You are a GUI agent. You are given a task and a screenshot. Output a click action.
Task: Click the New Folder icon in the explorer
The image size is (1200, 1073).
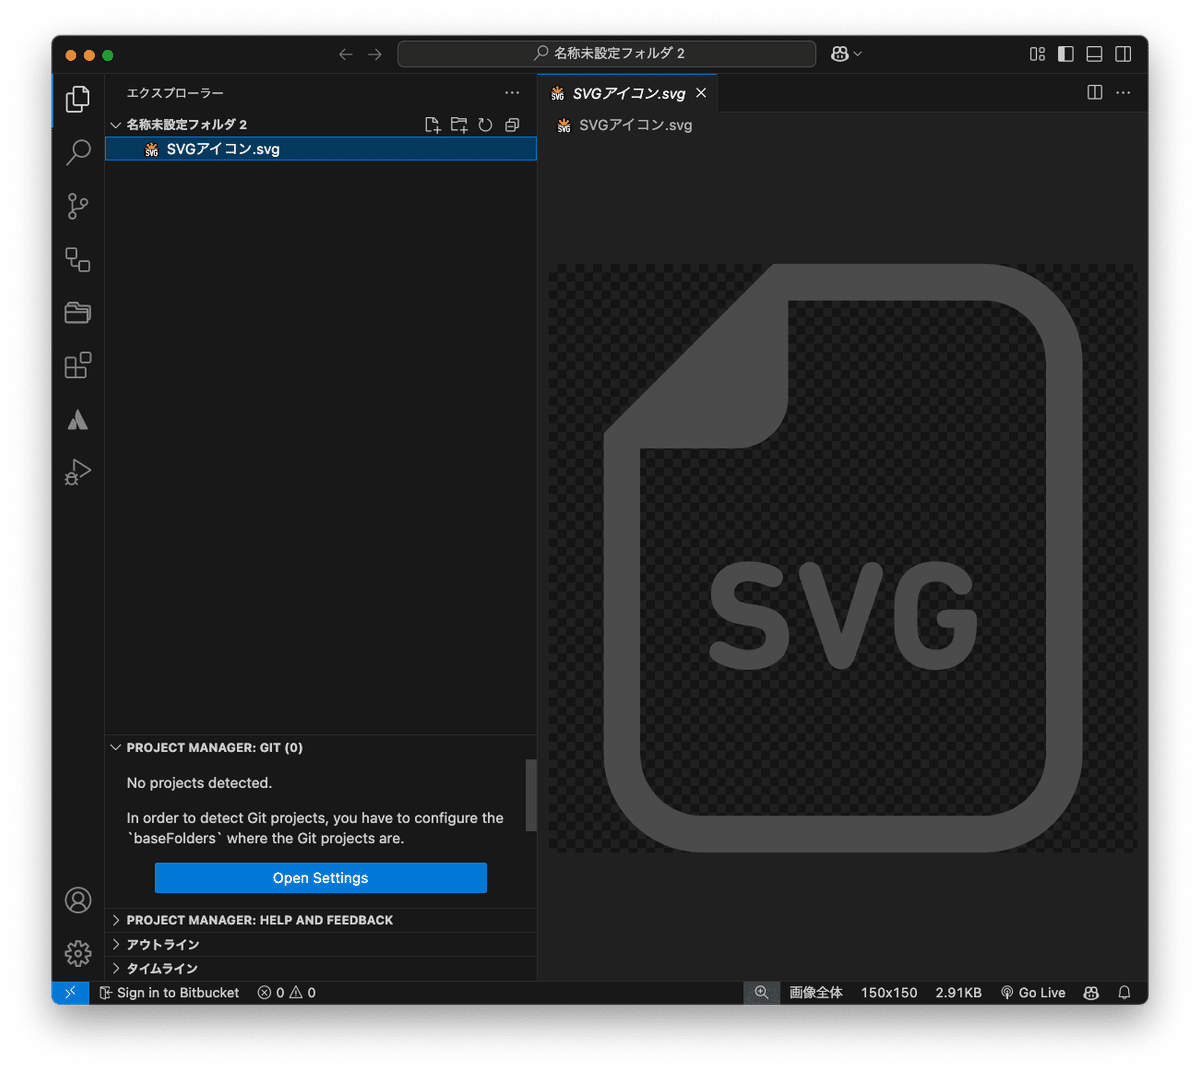click(x=459, y=124)
